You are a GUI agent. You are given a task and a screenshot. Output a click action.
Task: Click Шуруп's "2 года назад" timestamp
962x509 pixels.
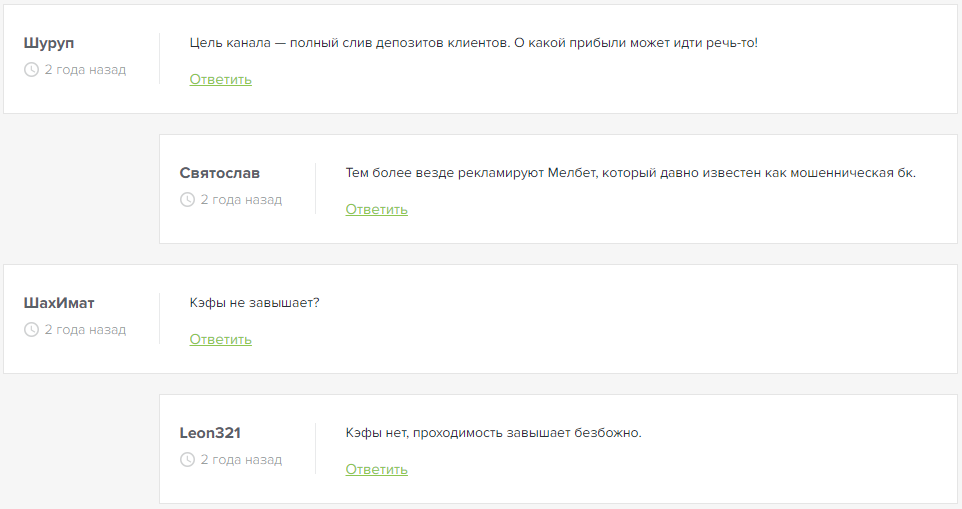point(85,70)
